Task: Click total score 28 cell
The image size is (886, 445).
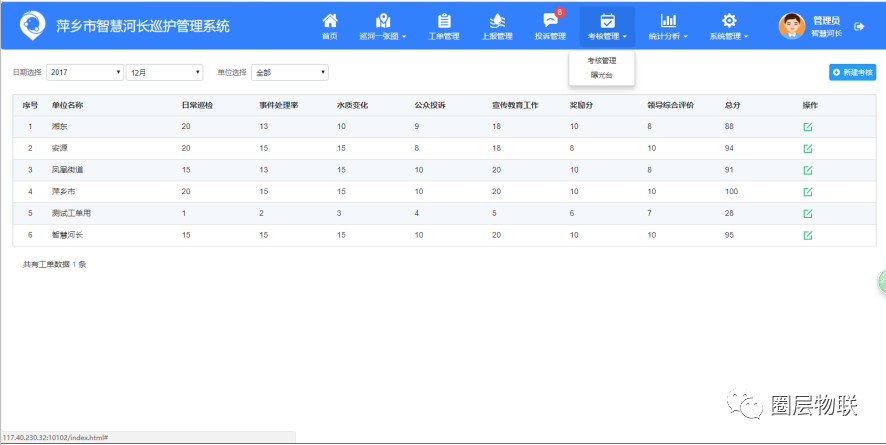Action: (x=729, y=213)
